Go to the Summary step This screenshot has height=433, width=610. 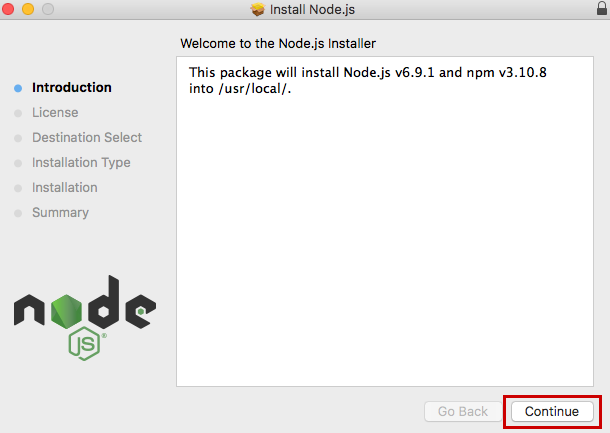[60, 213]
